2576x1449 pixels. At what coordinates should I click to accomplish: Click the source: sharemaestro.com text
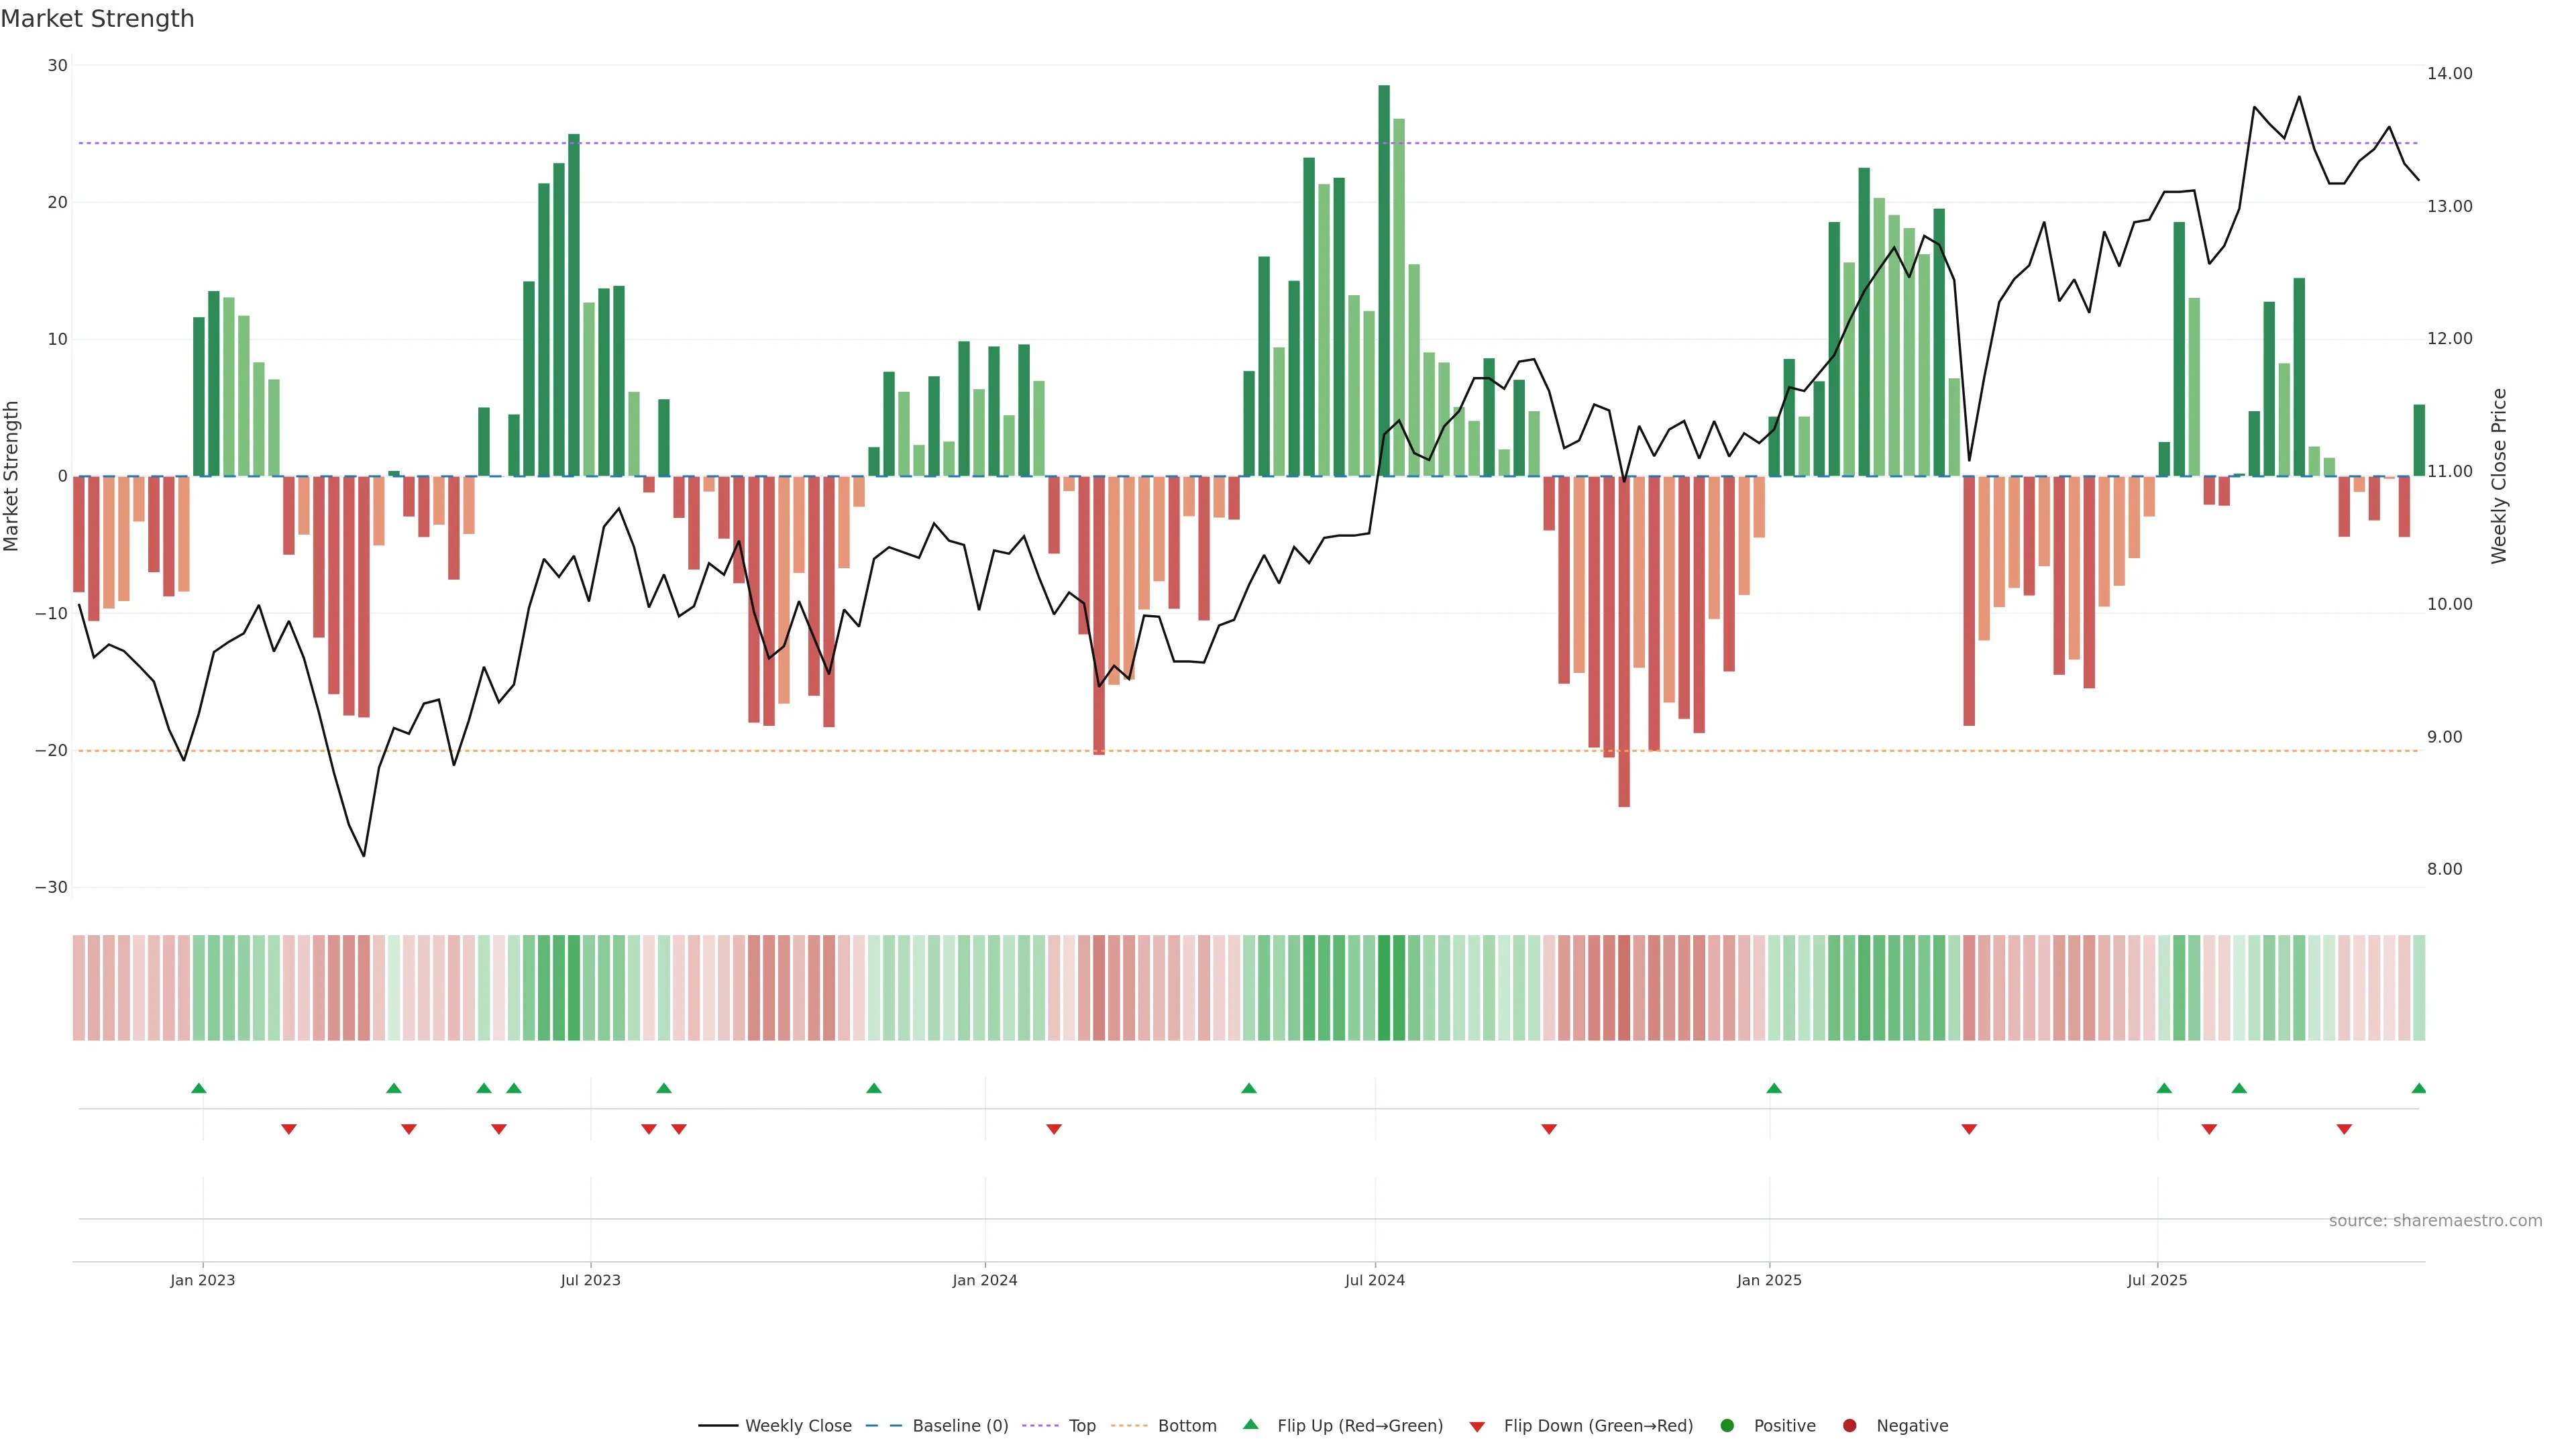(2435, 1220)
